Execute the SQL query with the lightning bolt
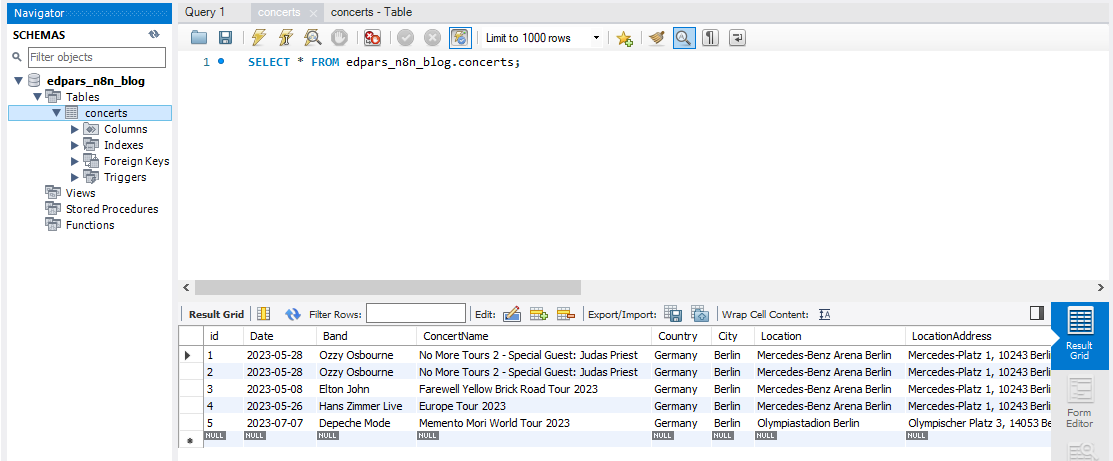Viewport: 1113px width, 461px height. (x=259, y=38)
